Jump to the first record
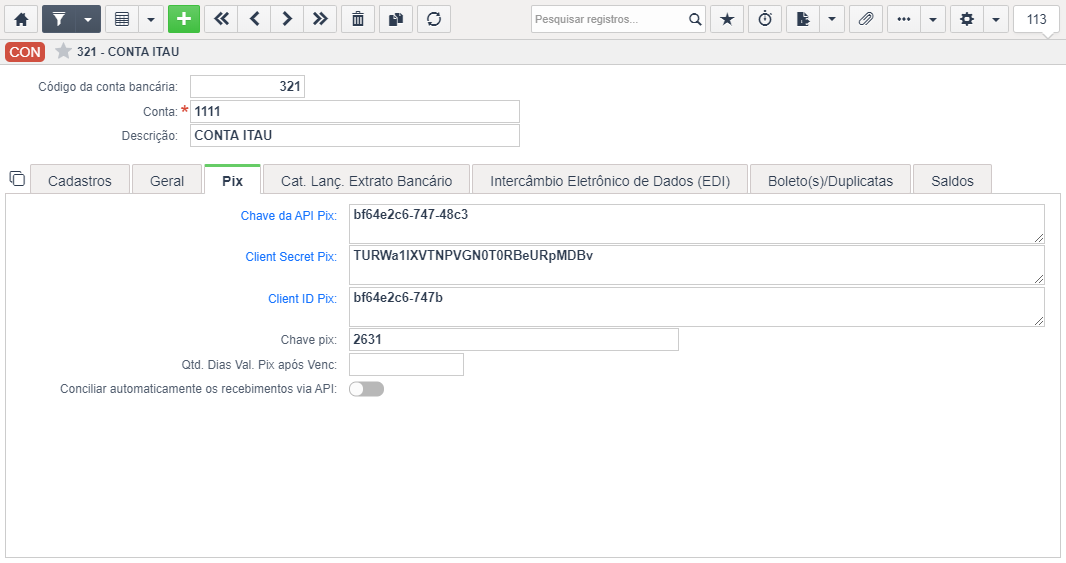This screenshot has width=1066, height=563. [x=221, y=19]
